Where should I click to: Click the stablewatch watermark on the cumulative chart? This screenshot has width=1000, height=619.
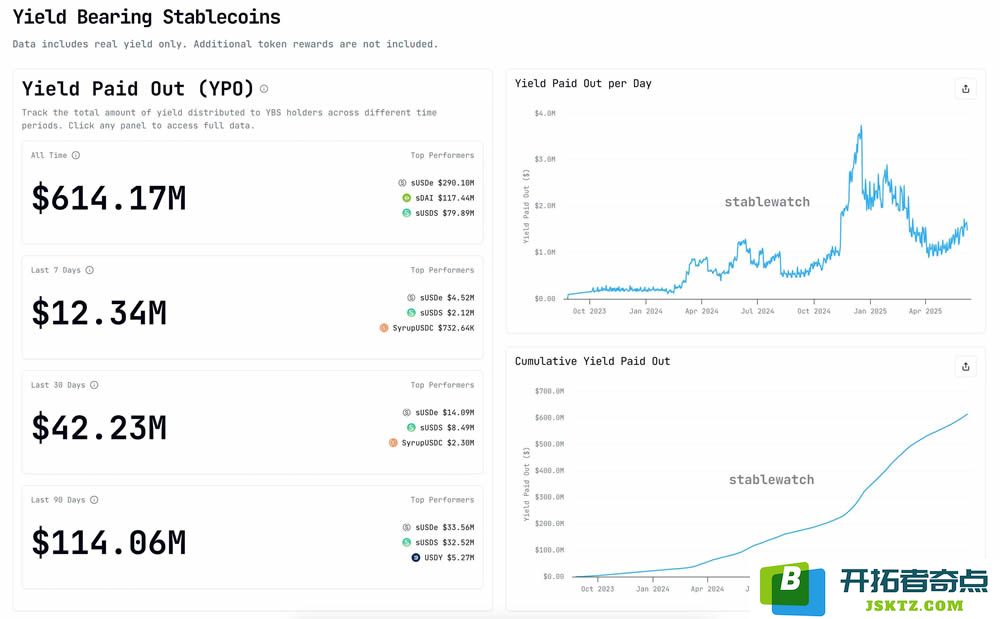(x=771, y=479)
